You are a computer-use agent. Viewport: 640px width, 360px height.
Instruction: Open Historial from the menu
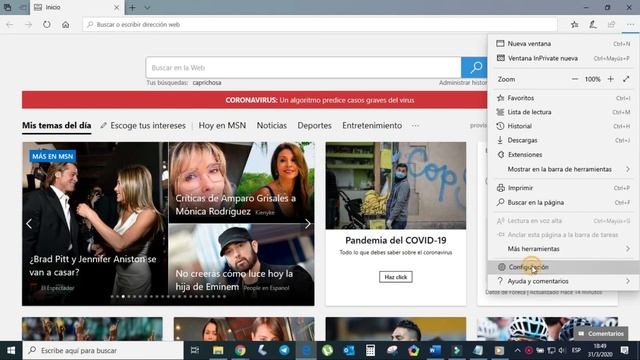coord(563,126)
